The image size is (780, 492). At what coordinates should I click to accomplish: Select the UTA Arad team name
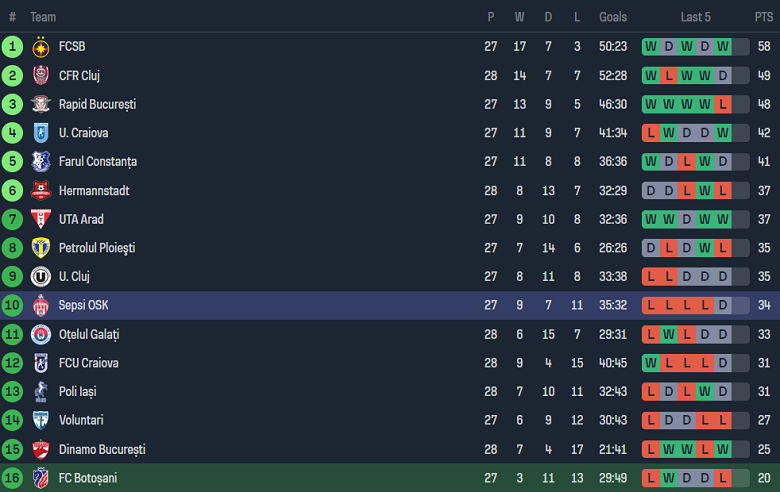(x=81, y=220)
